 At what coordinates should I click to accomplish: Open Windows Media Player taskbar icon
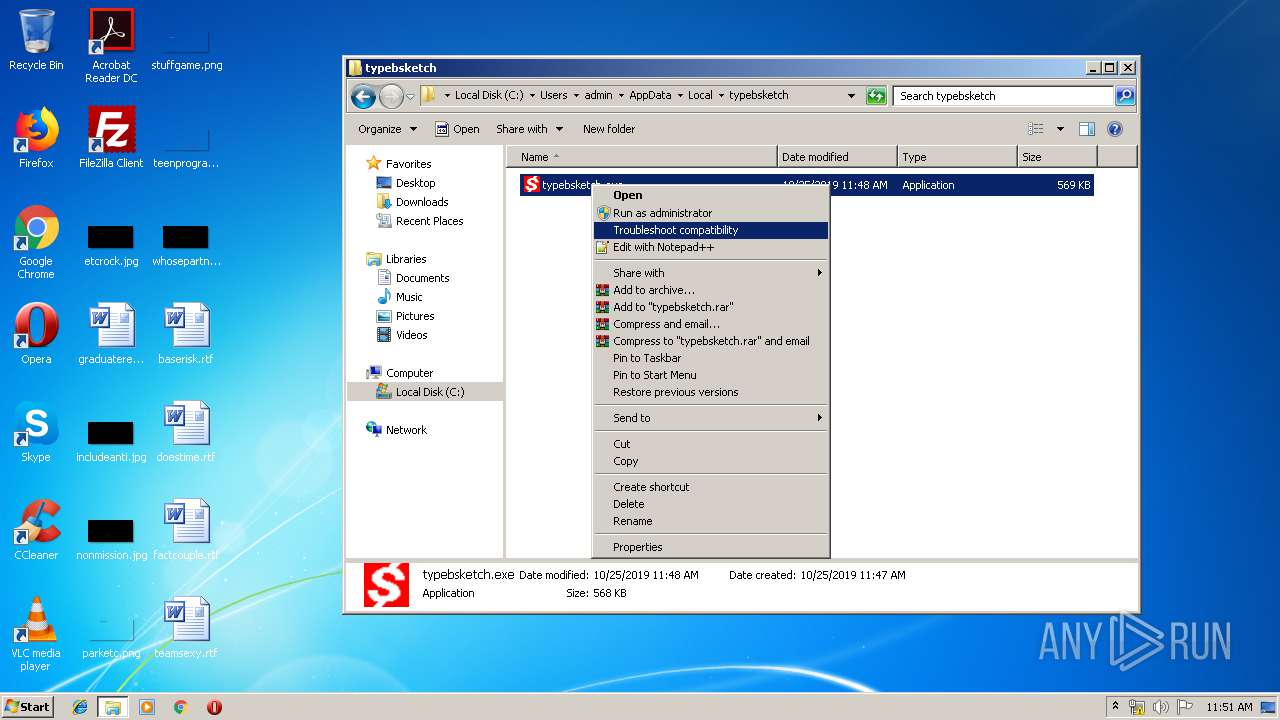pyautogui.click(x=147, y=707)
